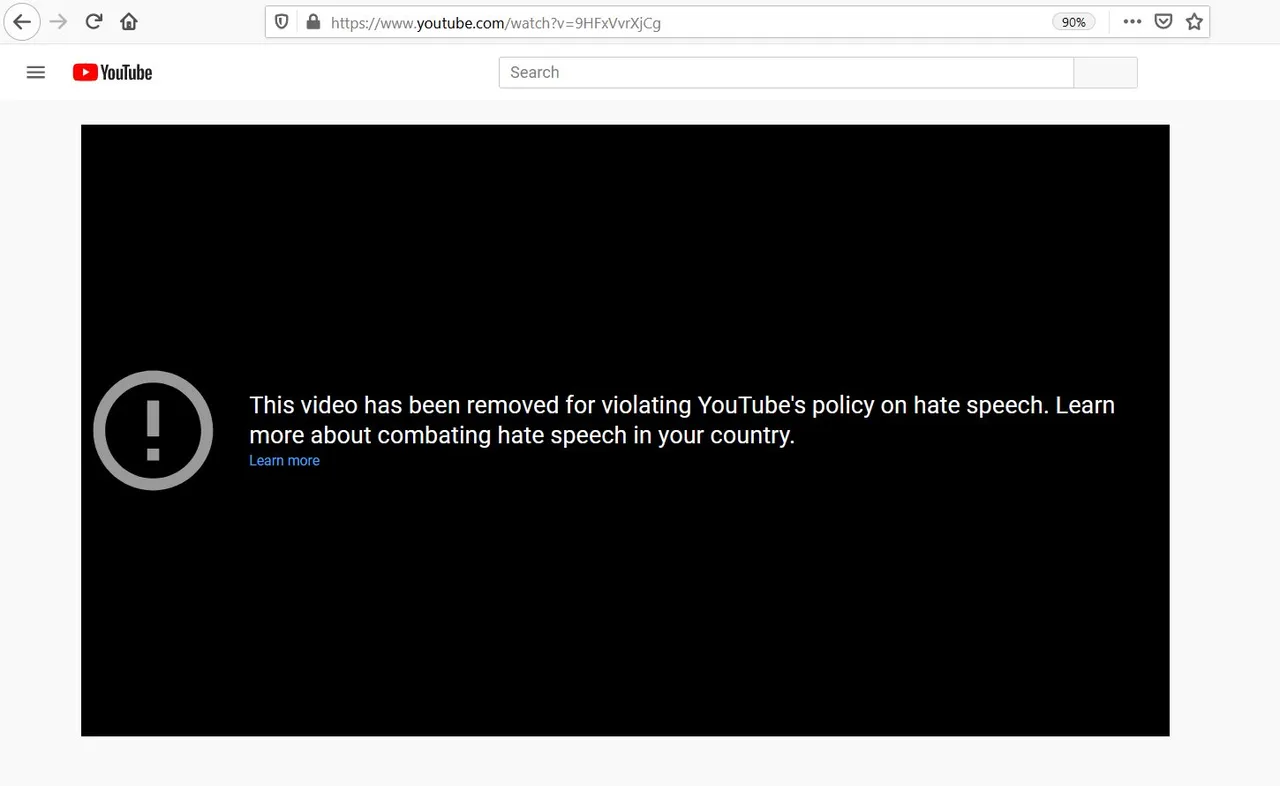Show tracking protection shield info
This screenshot has width=1280, height=786.
282,22
